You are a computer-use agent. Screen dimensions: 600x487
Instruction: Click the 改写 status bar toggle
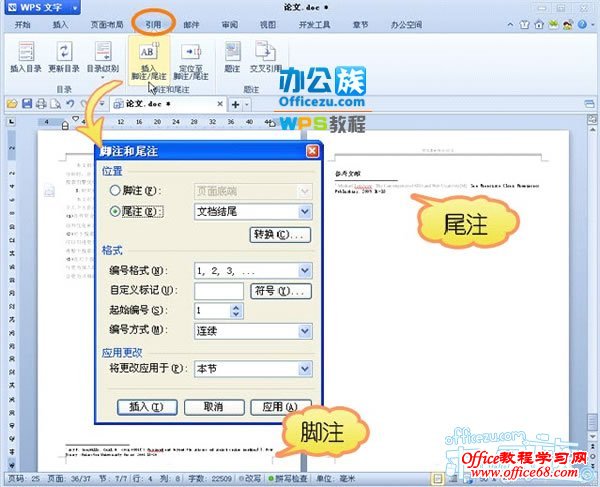[250, 479]
